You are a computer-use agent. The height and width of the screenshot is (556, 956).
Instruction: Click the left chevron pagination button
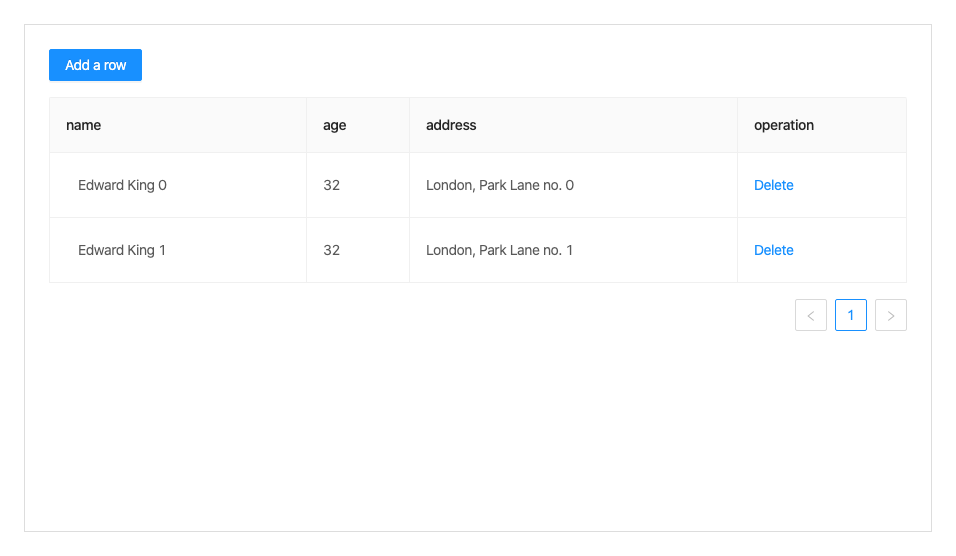[x=811, y=315]
